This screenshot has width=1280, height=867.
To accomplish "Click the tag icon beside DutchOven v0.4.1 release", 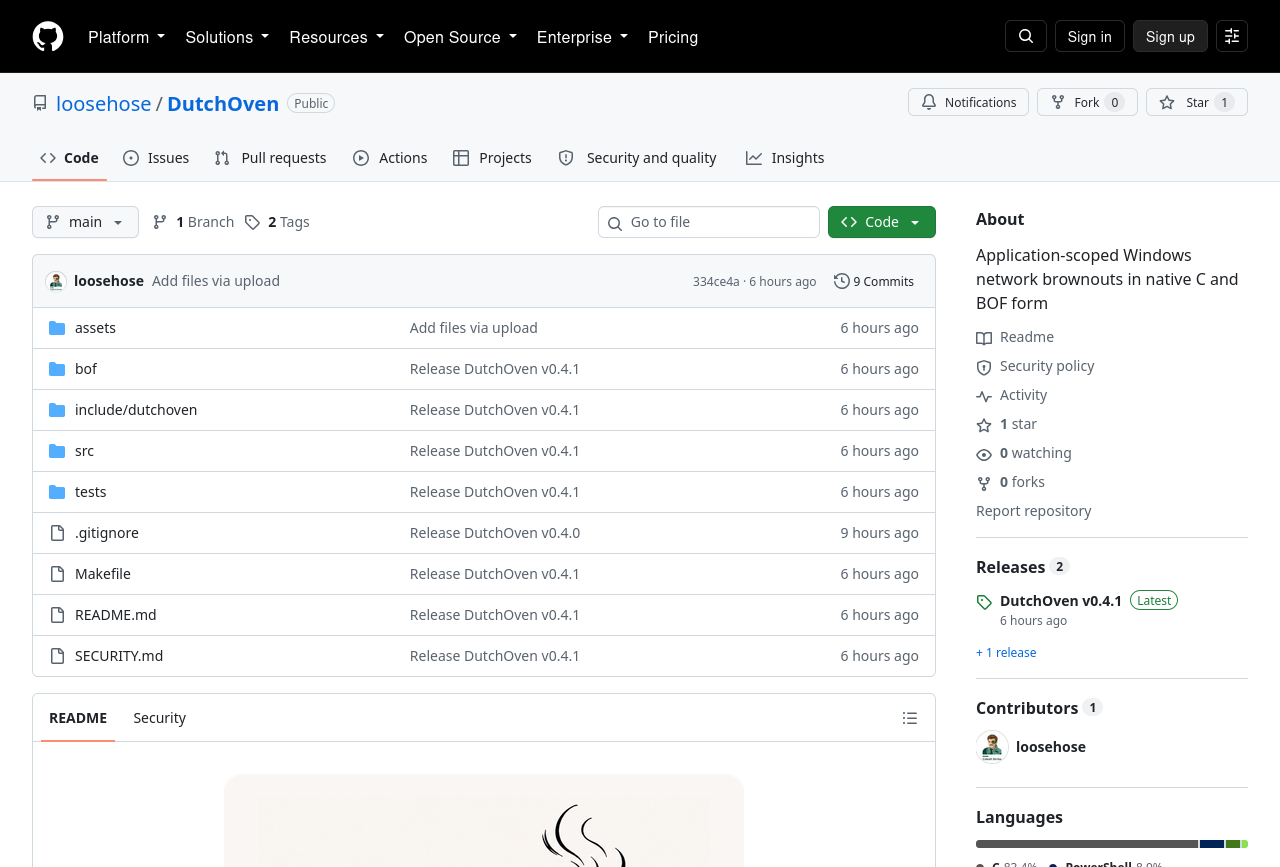I will (984, 602).
